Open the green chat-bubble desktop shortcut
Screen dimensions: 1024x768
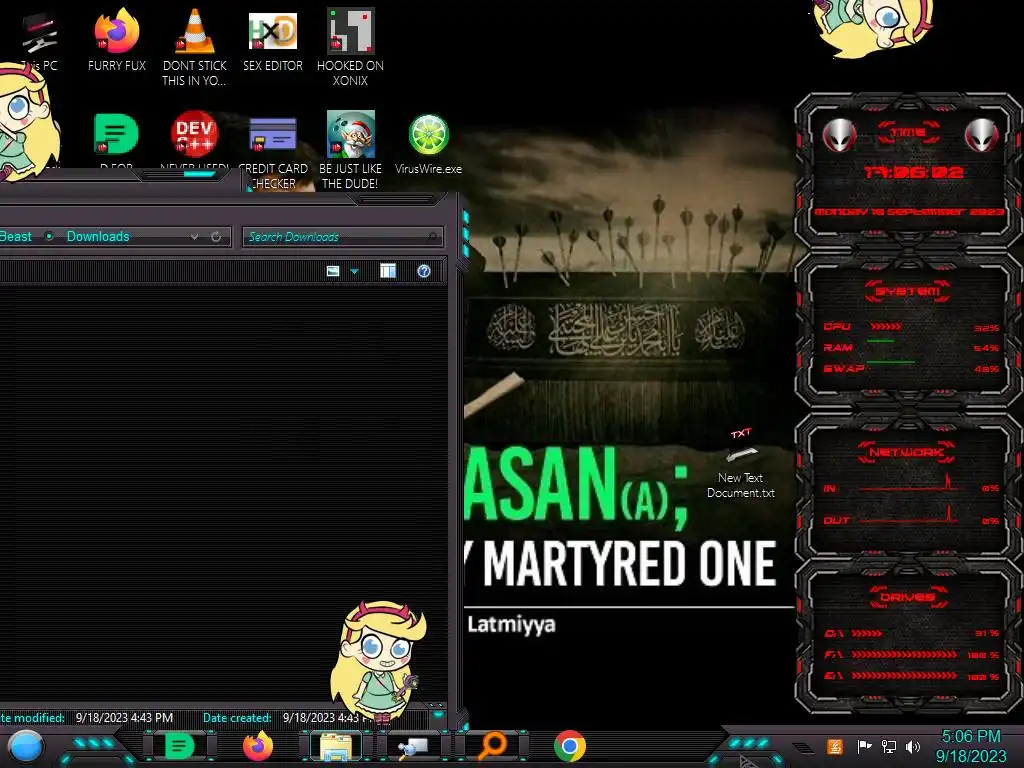click(x=116, y=134)
